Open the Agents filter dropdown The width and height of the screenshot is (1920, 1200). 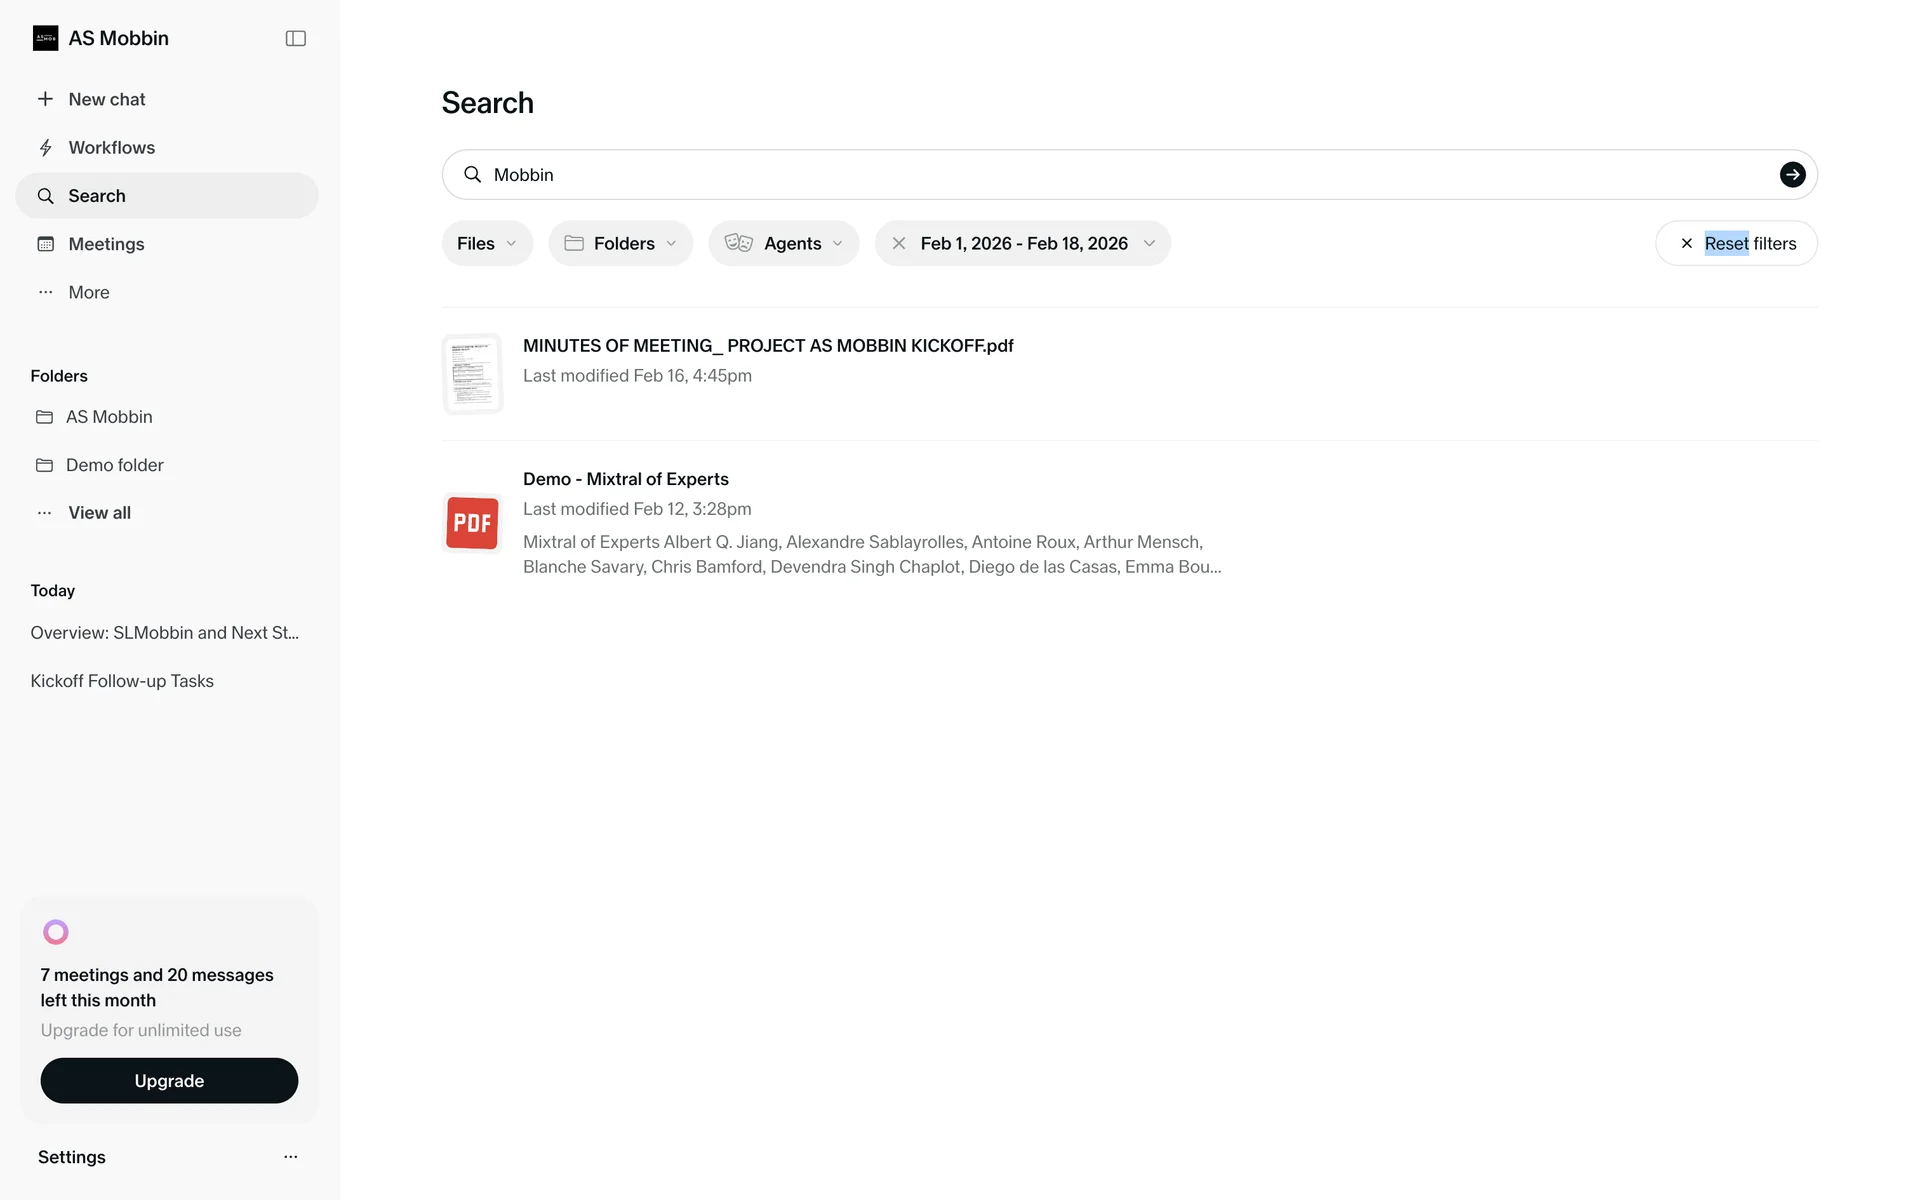(783, 243)
